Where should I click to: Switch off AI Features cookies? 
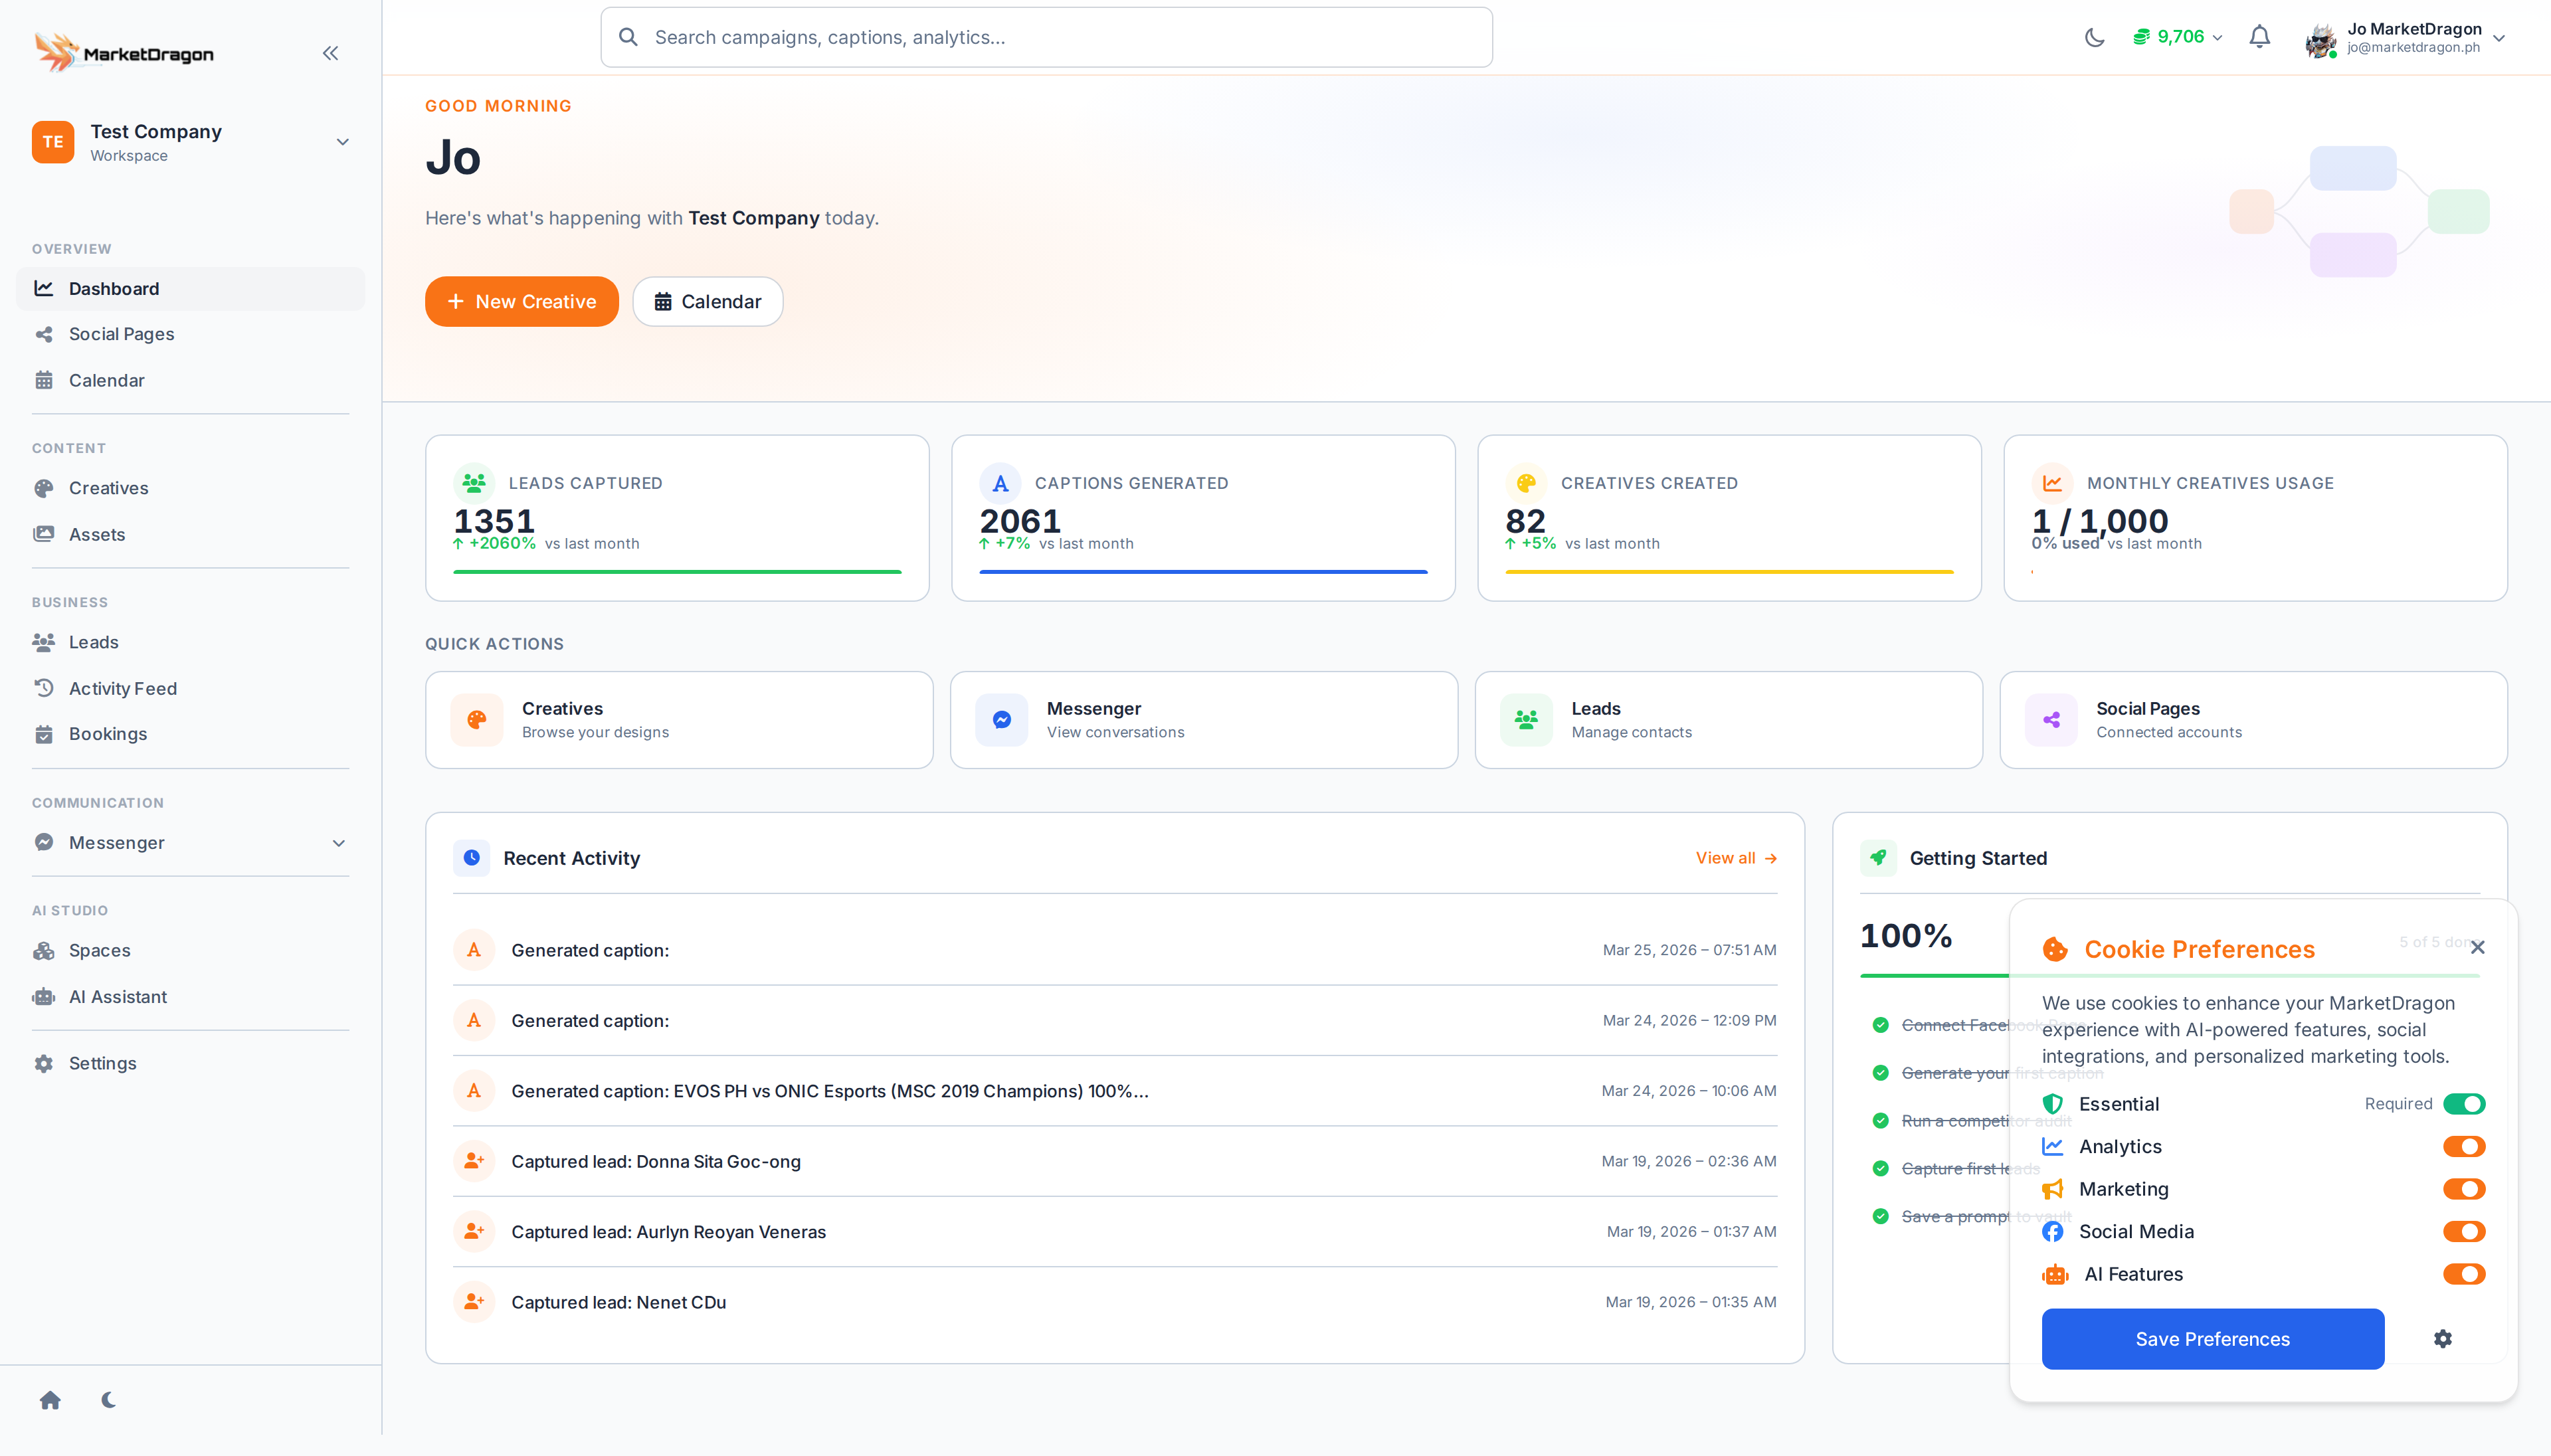[x=2464, y=1274]
